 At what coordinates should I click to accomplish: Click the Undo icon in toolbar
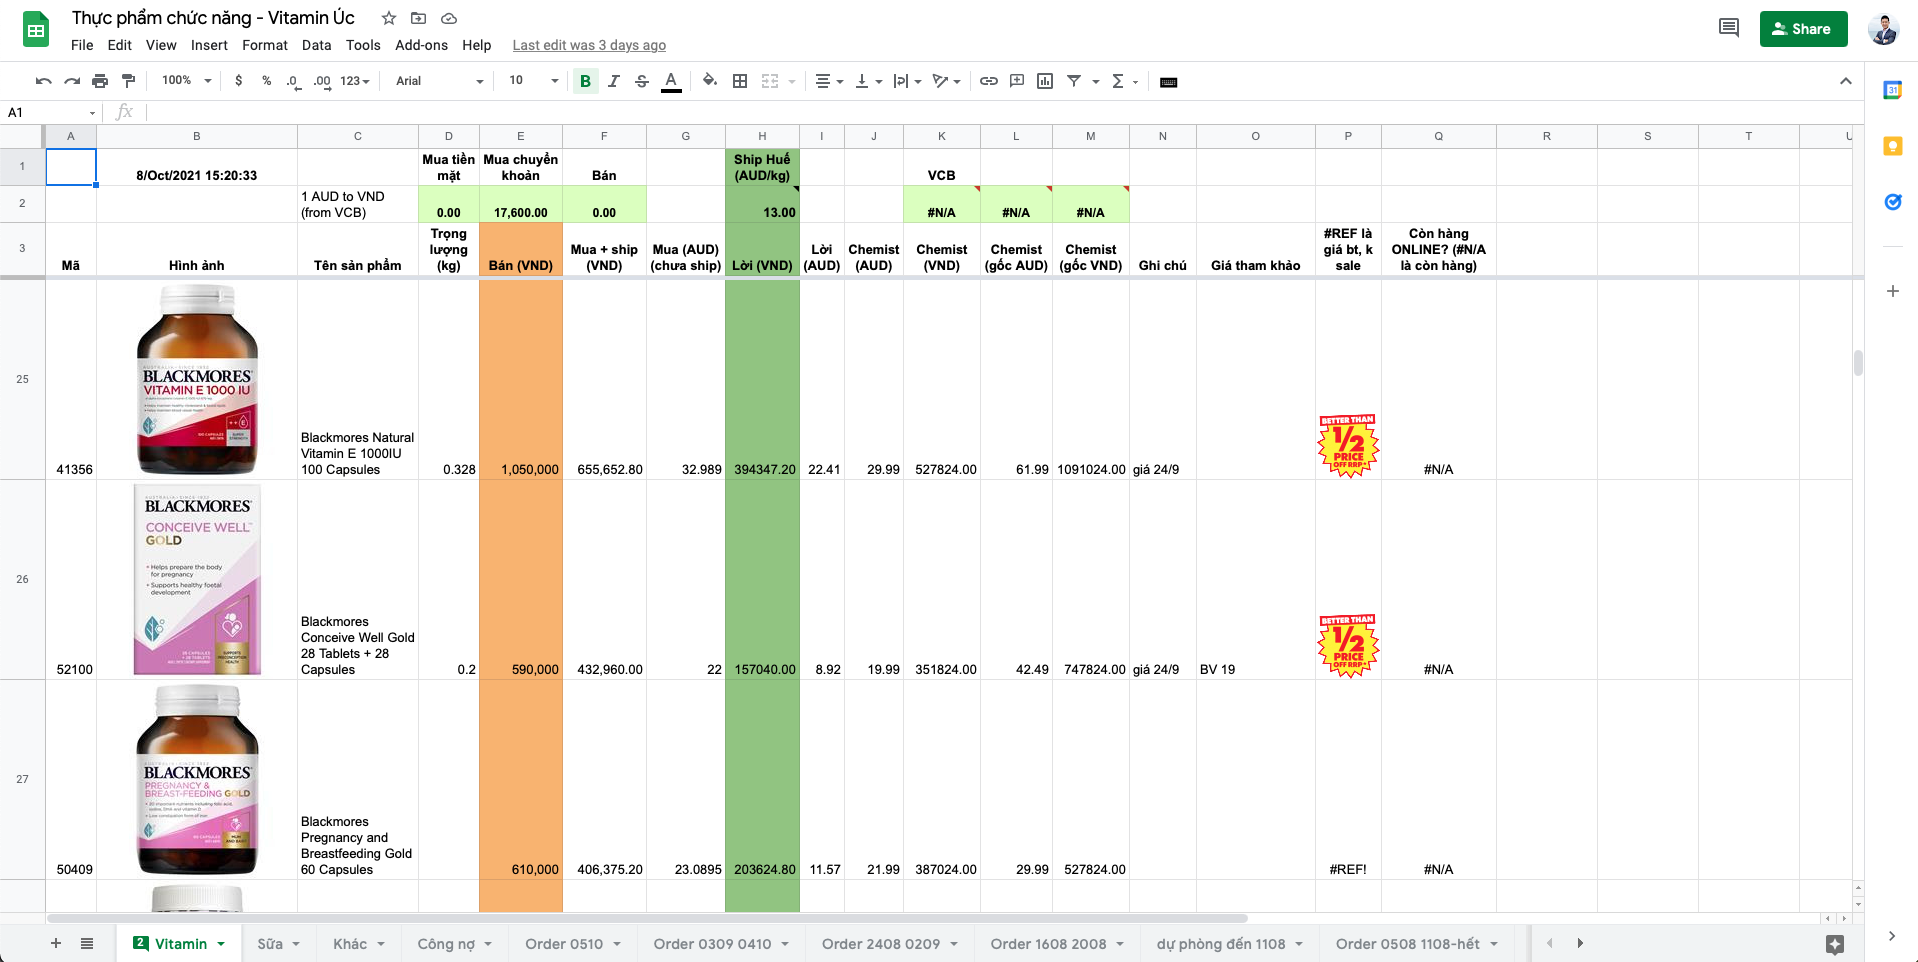pyautogui.click(x=43, y=81)
